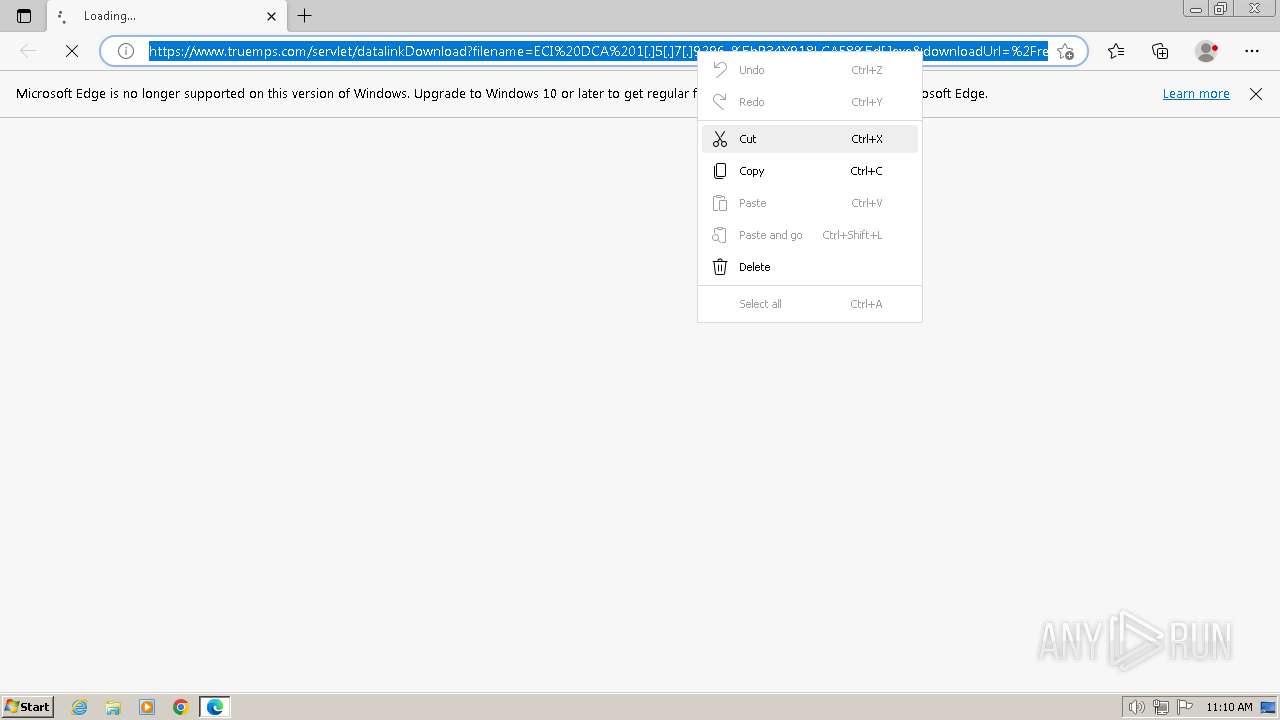
Task: Open Action Center flag tray icon
Action: pyautogui.click(x=1185, y=707)
